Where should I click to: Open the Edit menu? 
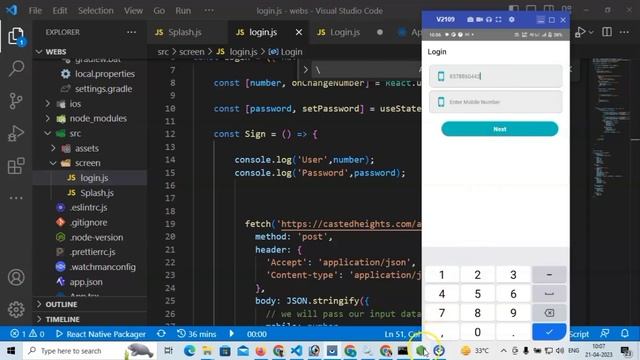pos(60,11)
